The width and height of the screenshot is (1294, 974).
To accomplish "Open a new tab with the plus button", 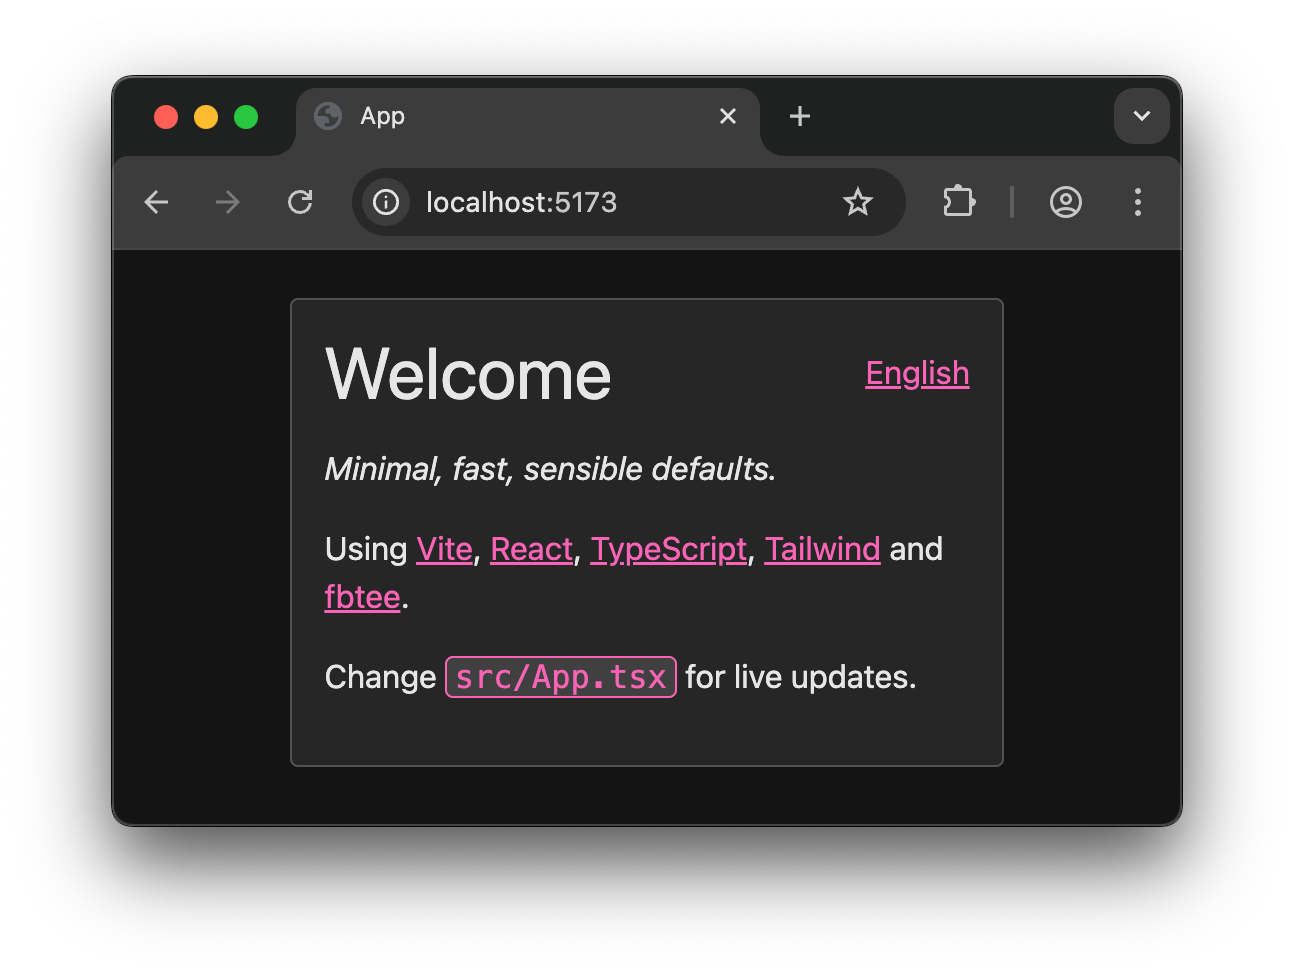I will (x=800, y=116).
